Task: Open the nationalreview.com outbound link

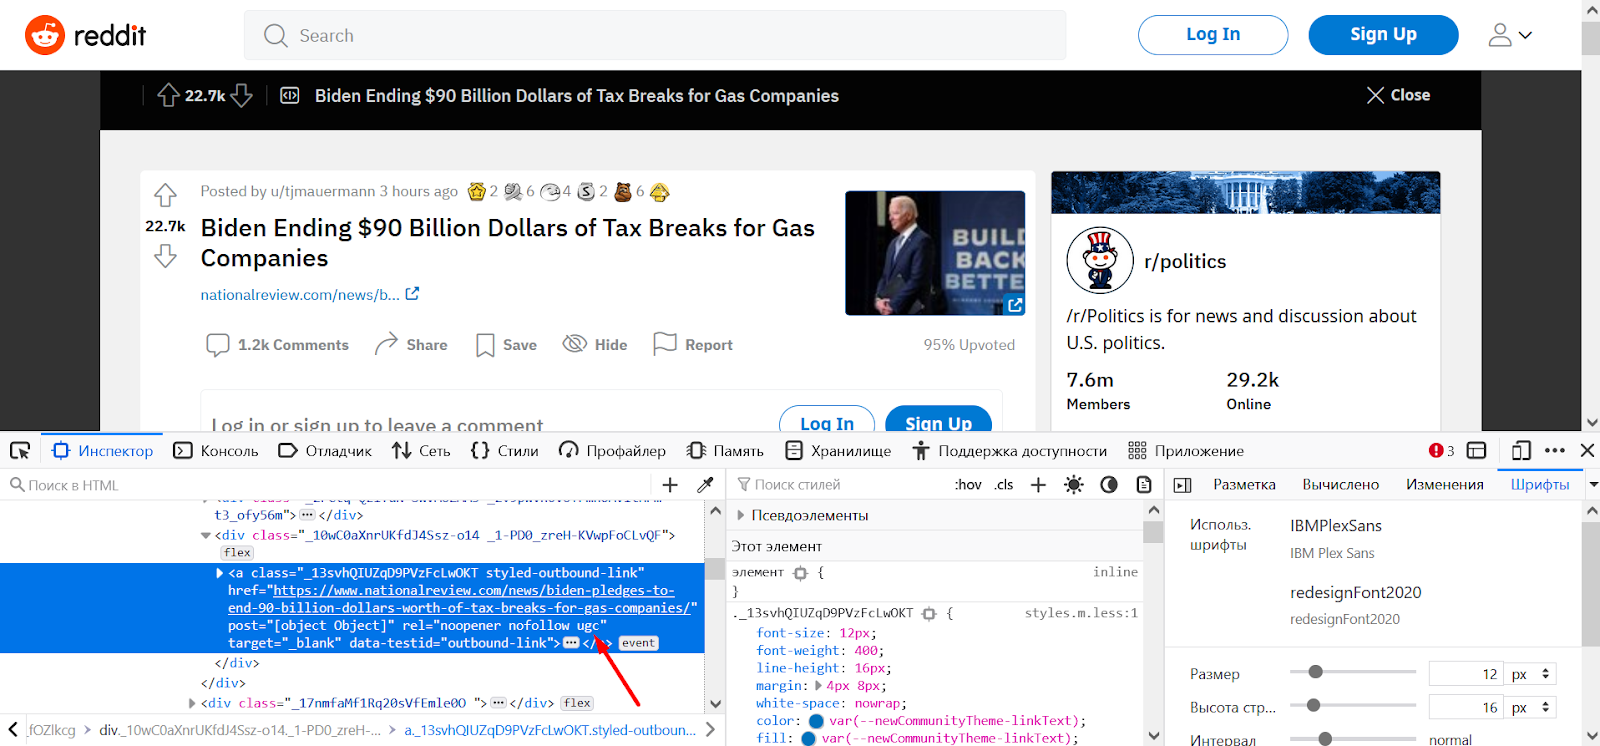Action: [x=309, y=294]
